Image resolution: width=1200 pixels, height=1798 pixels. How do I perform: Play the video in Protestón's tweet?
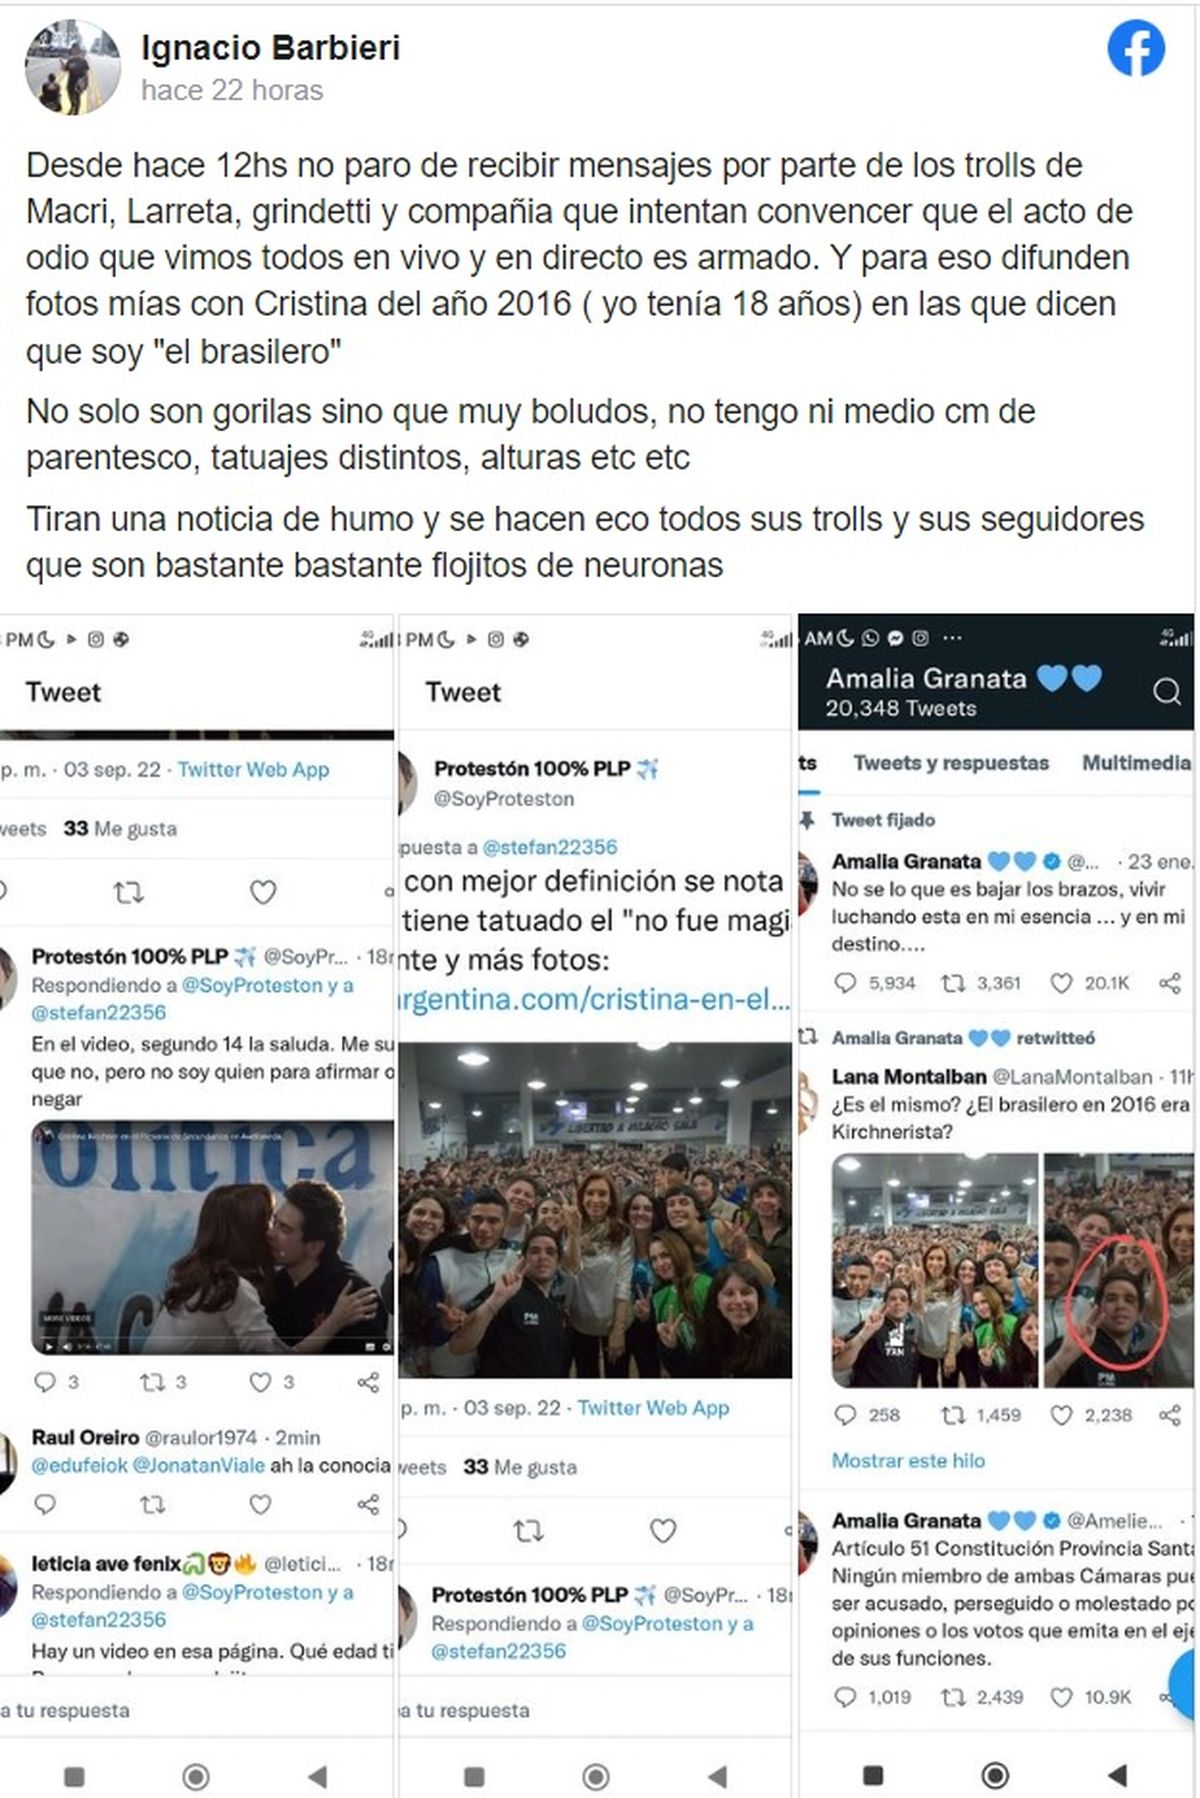click(x=212, y=1238)
